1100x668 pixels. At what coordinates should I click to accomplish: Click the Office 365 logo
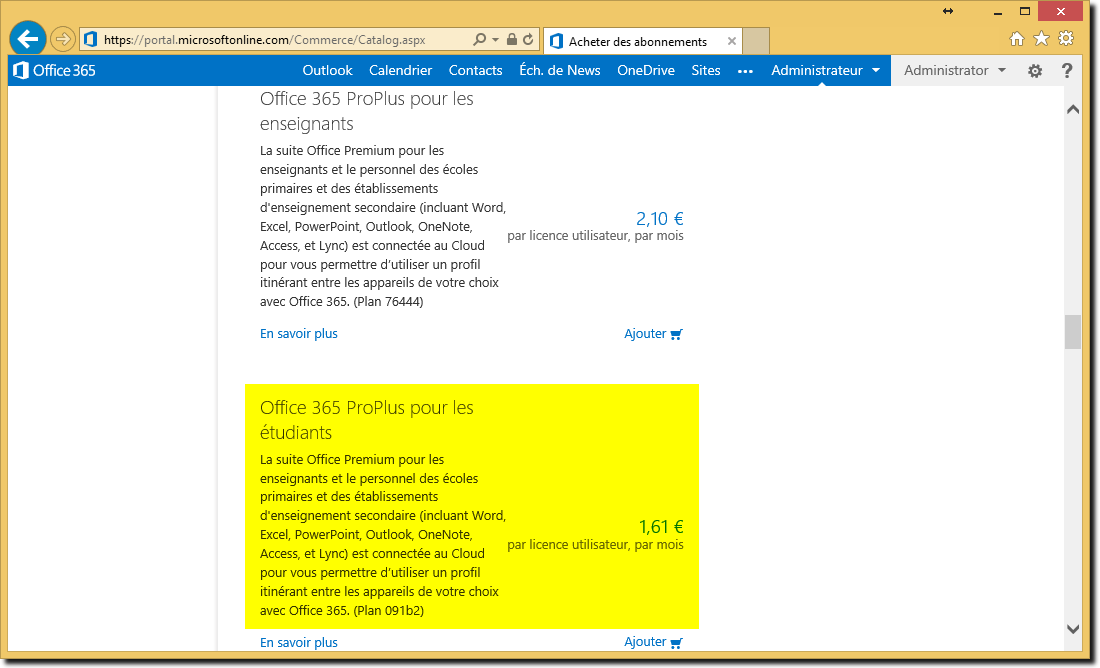[x=54, y=70]
